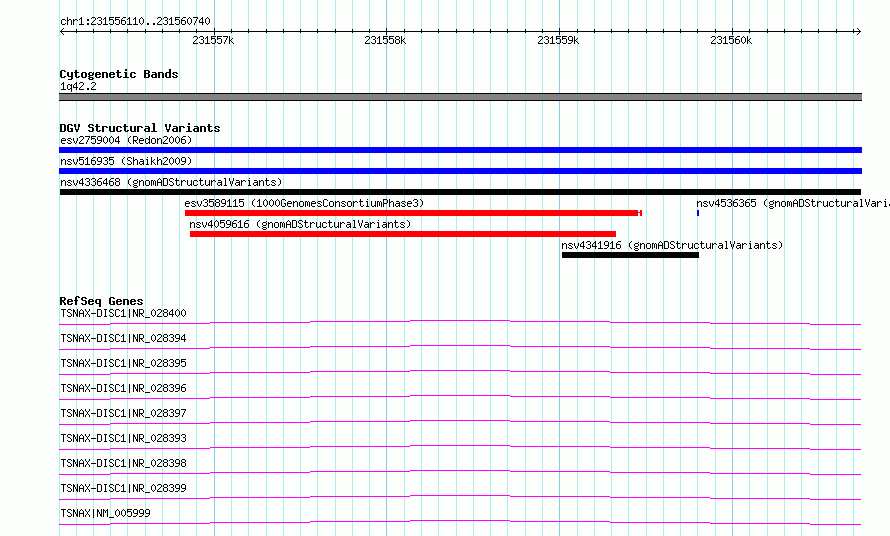Select transcript TSNAX-DISC1|NR_028398
Image resolution: width=890 pixels, height=536 pixels.
(123, 463)
